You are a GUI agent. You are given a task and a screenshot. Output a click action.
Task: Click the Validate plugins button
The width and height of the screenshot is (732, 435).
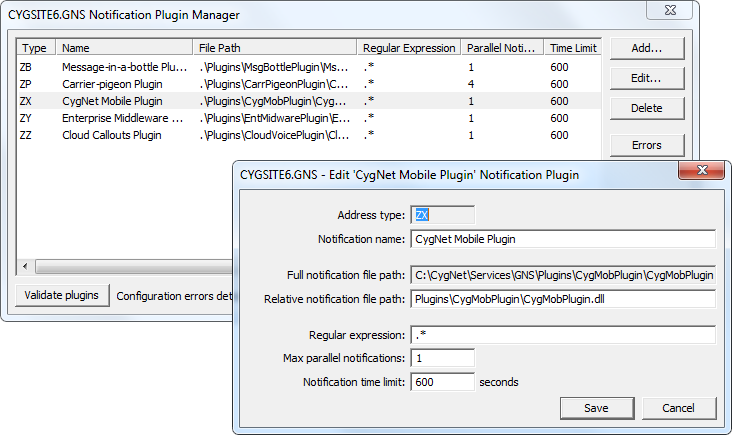pyautogui.click(x=62, y=295)
